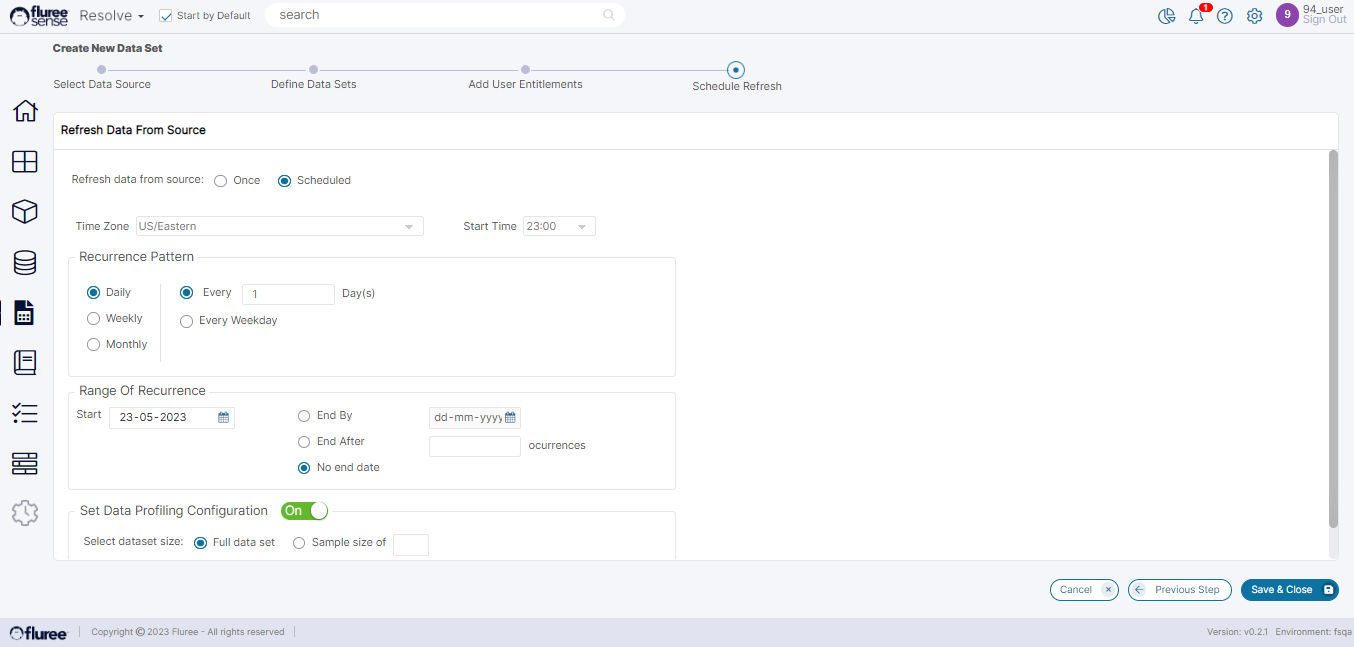The image size is (1354, 647).
Task: Open the 3D cube sidebar icon
Action: point(25,211)
